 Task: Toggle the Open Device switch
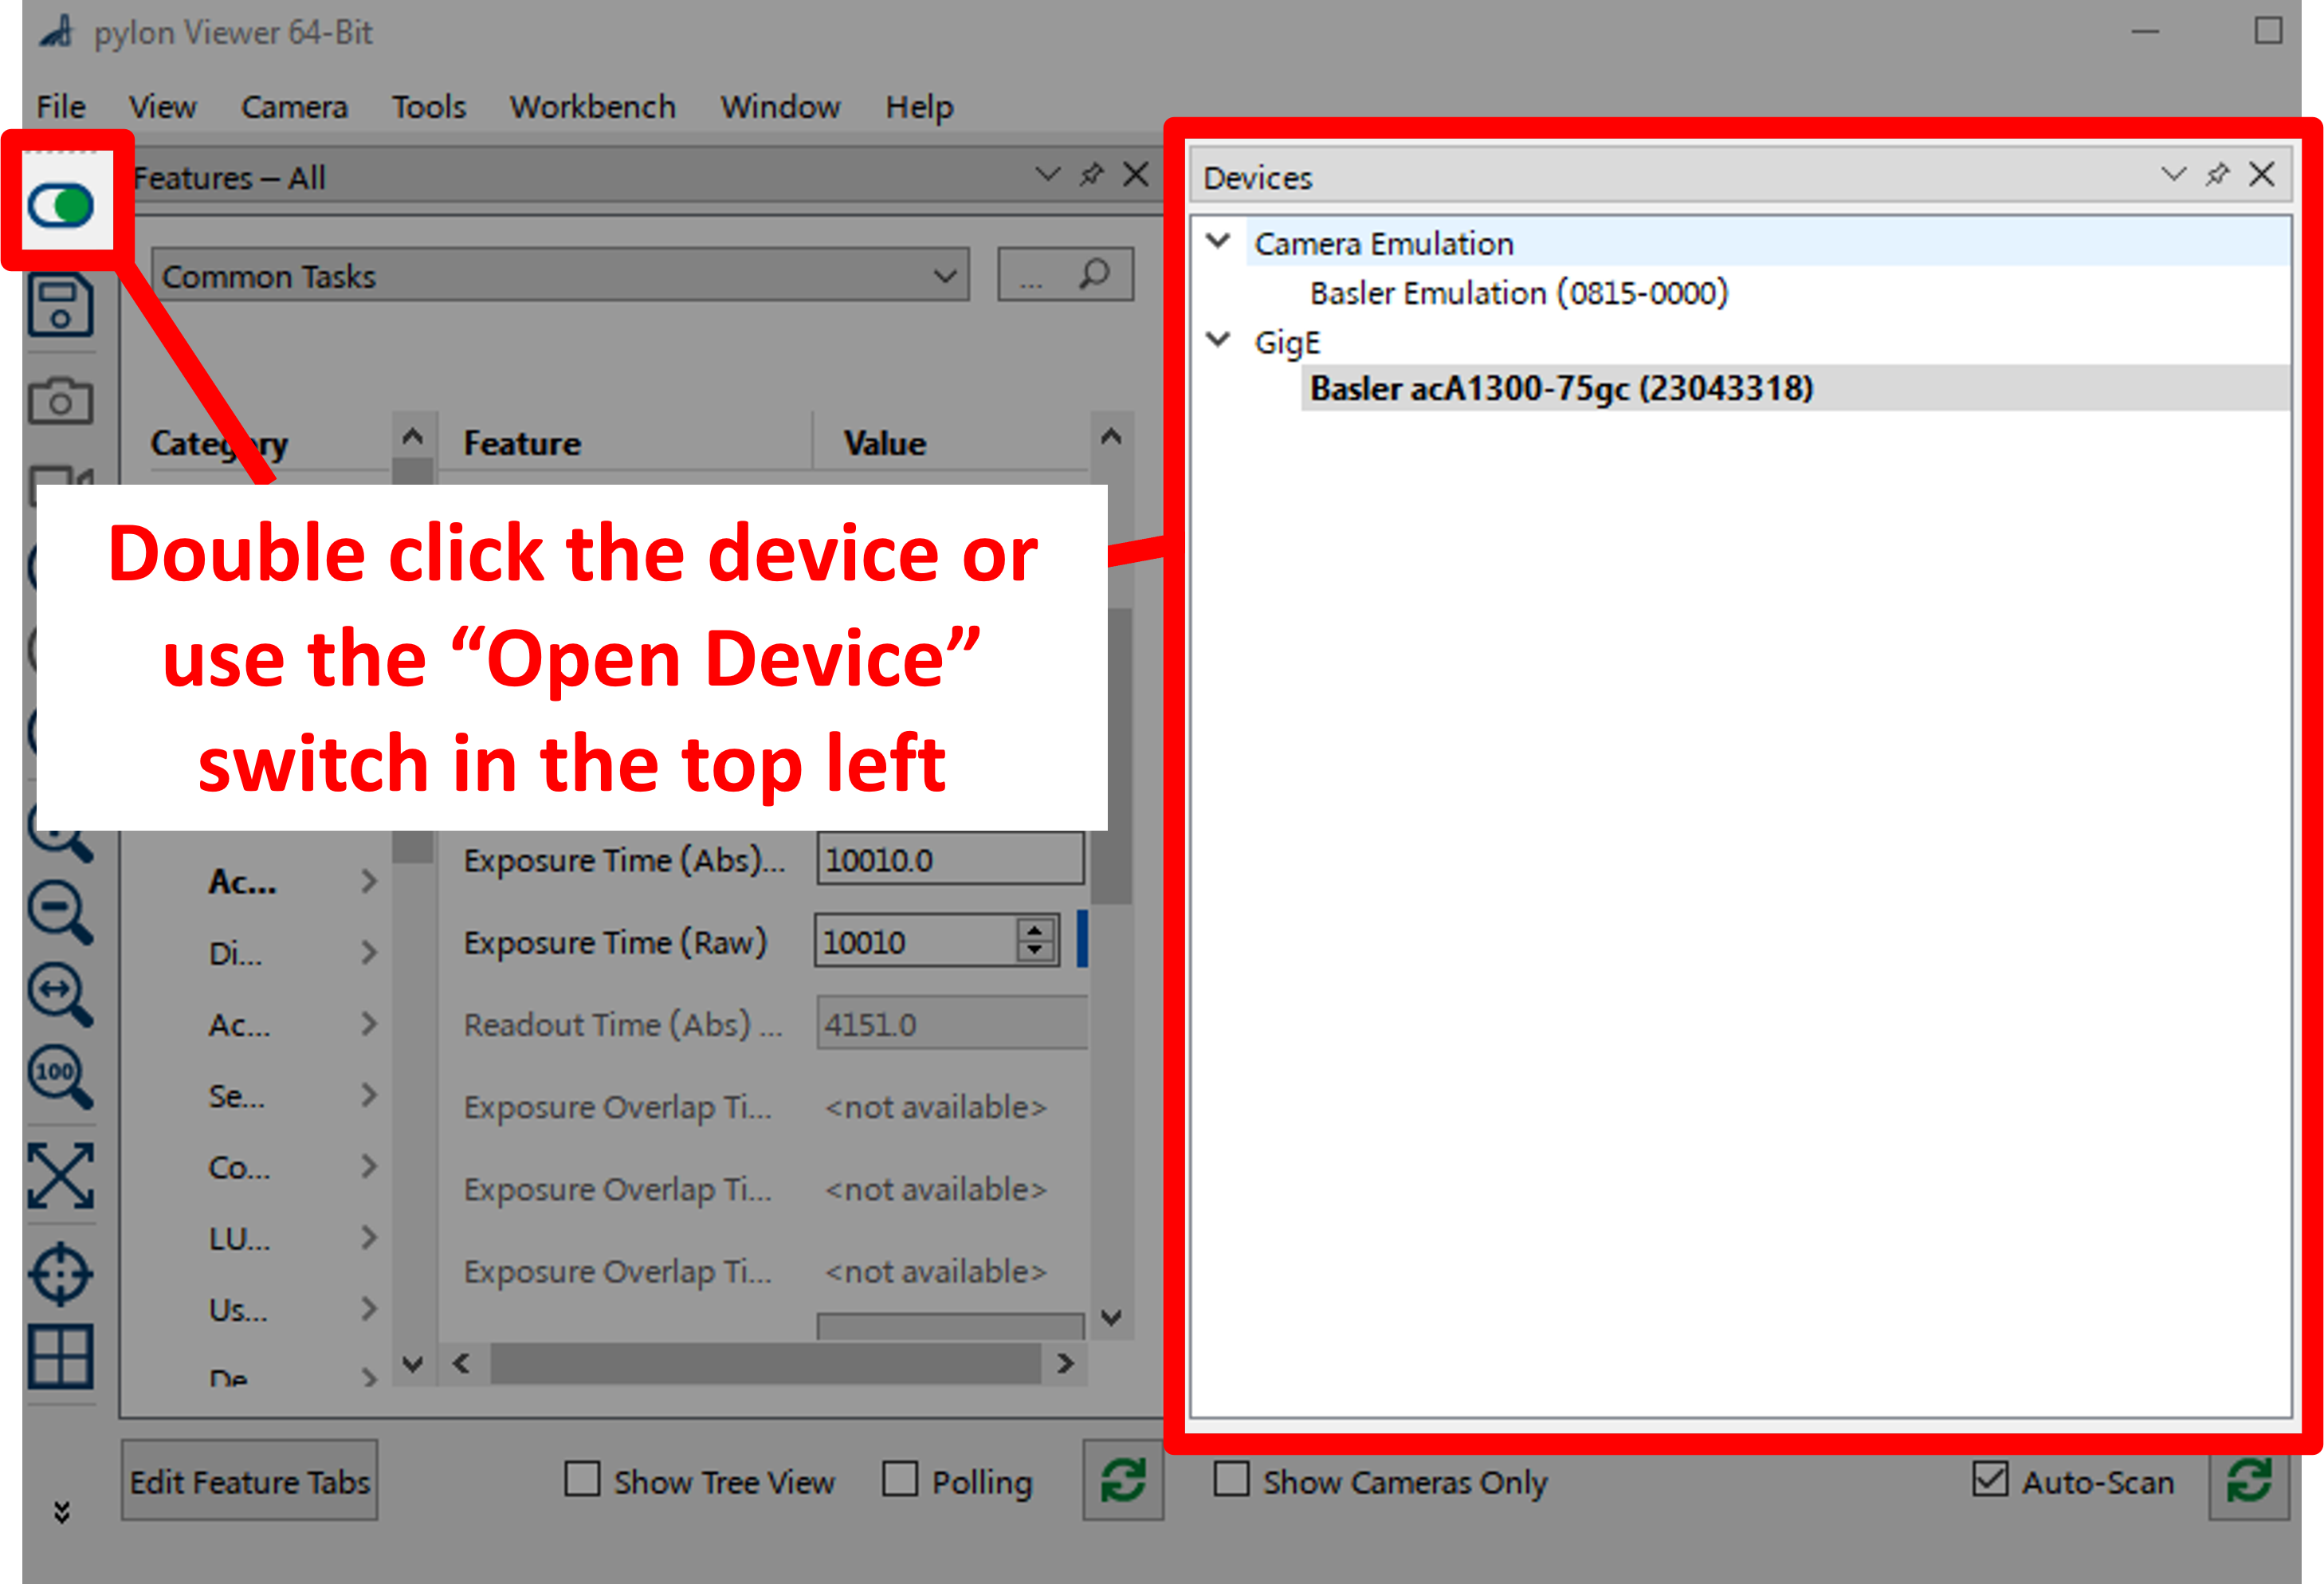pos(61,205)
